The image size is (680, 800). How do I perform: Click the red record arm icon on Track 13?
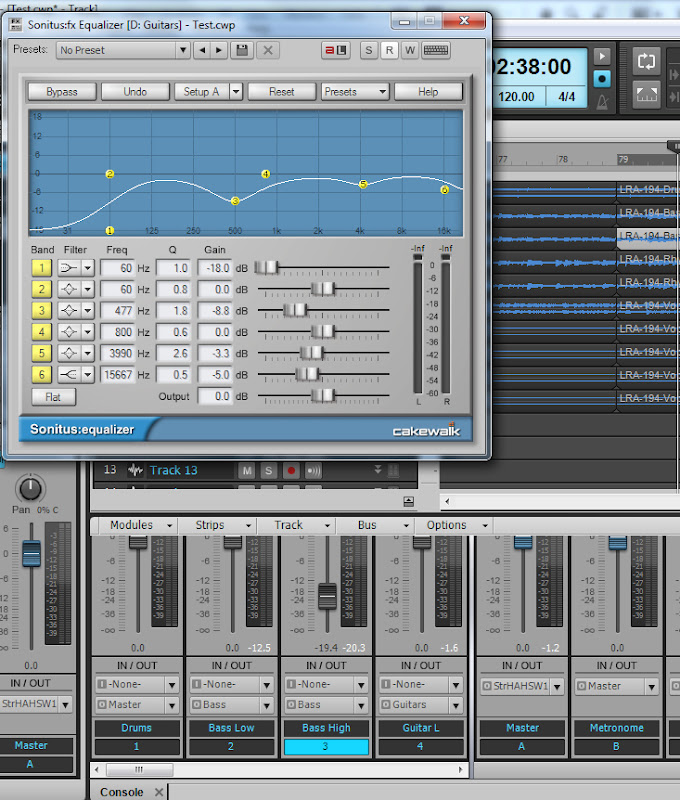pos(291,470)
